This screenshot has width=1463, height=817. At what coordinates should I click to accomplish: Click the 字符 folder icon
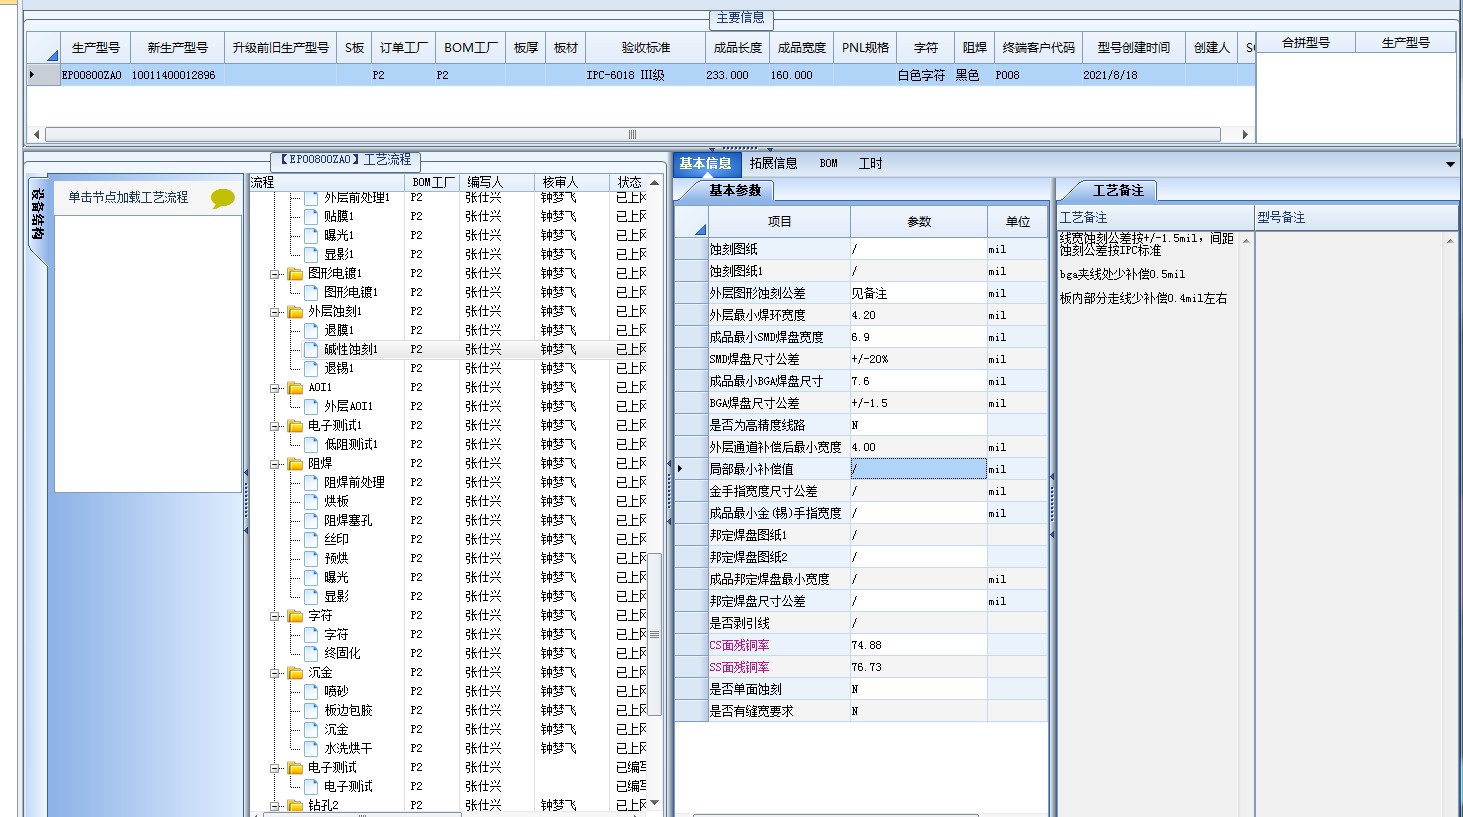coord(296,616)
